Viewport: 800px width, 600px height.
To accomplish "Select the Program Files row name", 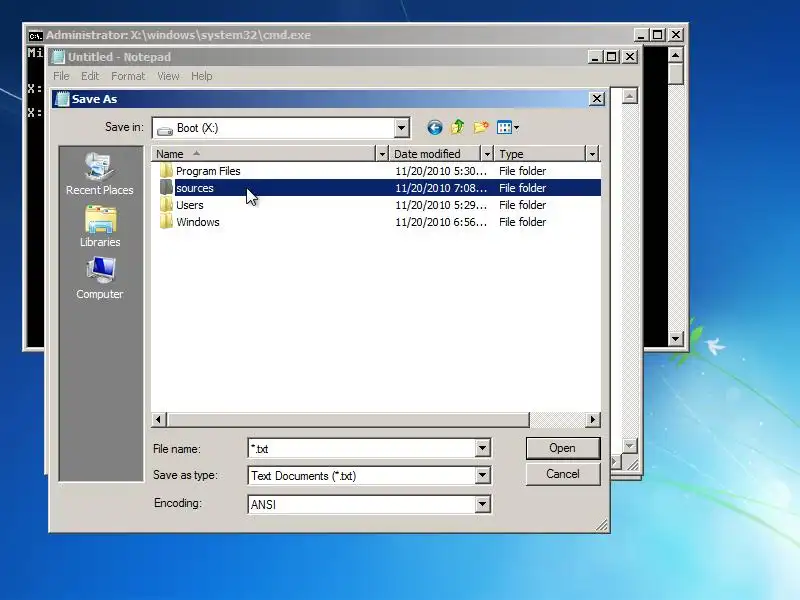I will coord(208,171).
